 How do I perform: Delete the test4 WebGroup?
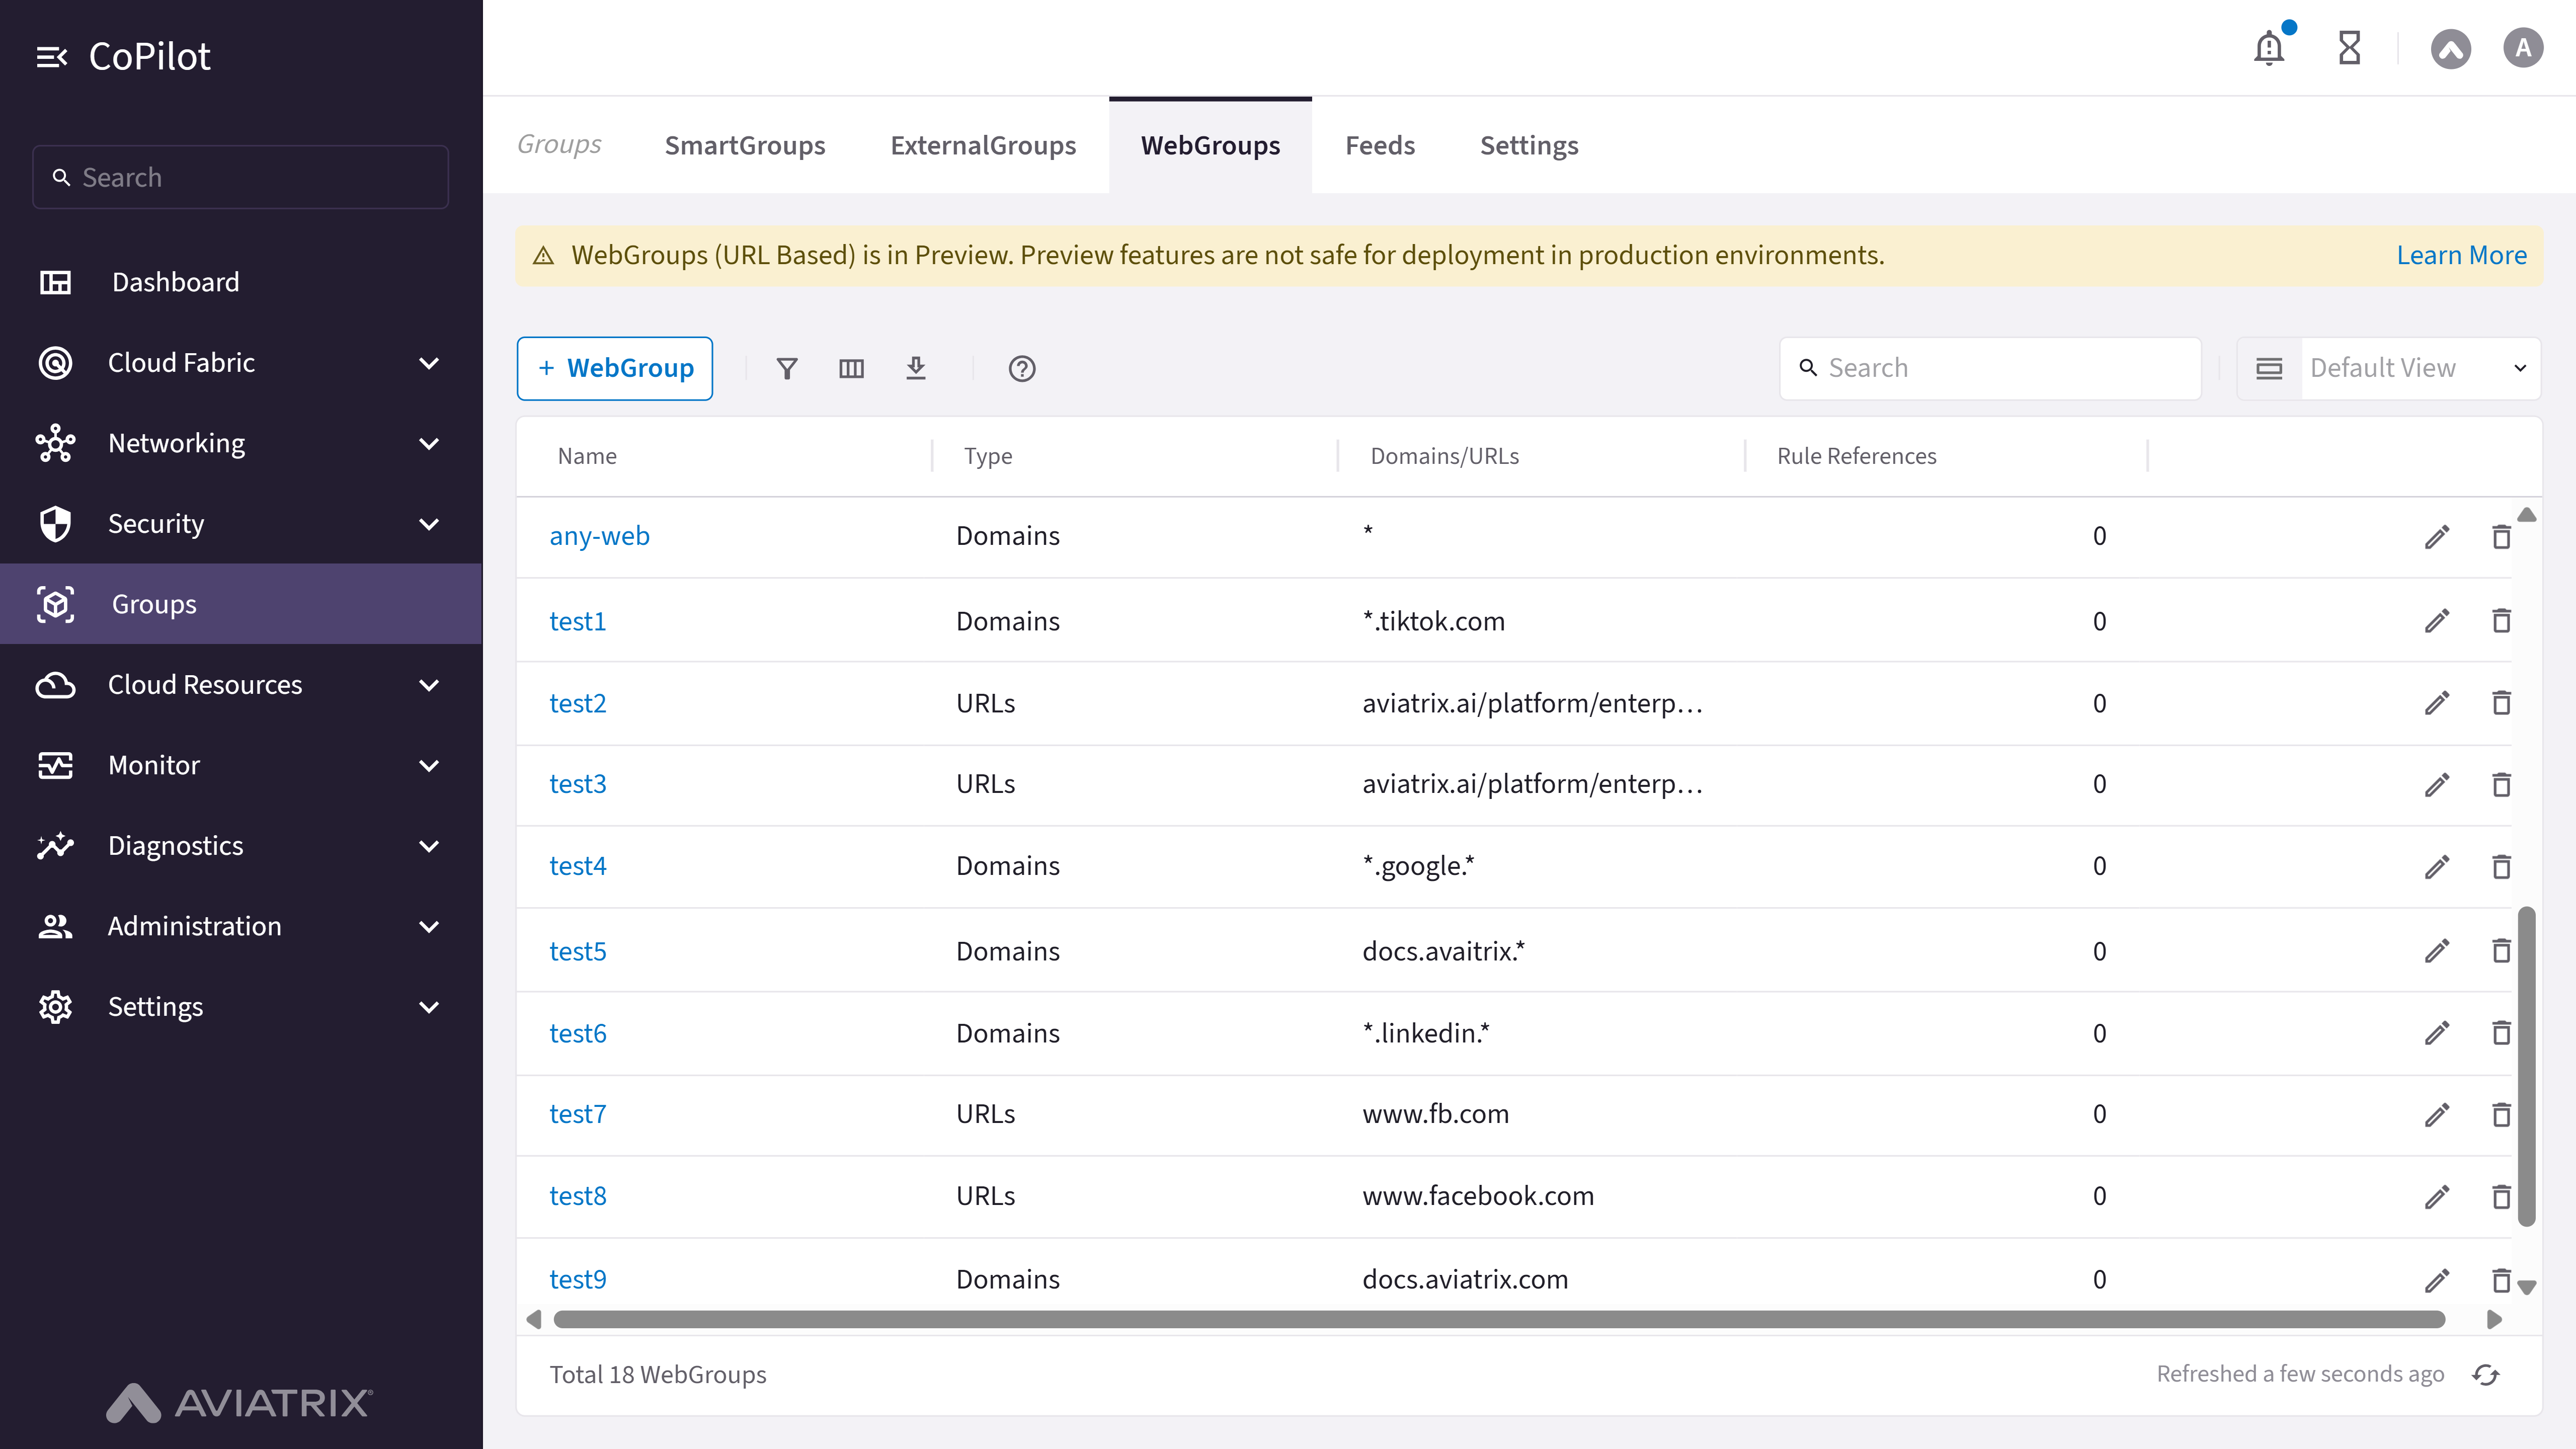click(2501, 866)
